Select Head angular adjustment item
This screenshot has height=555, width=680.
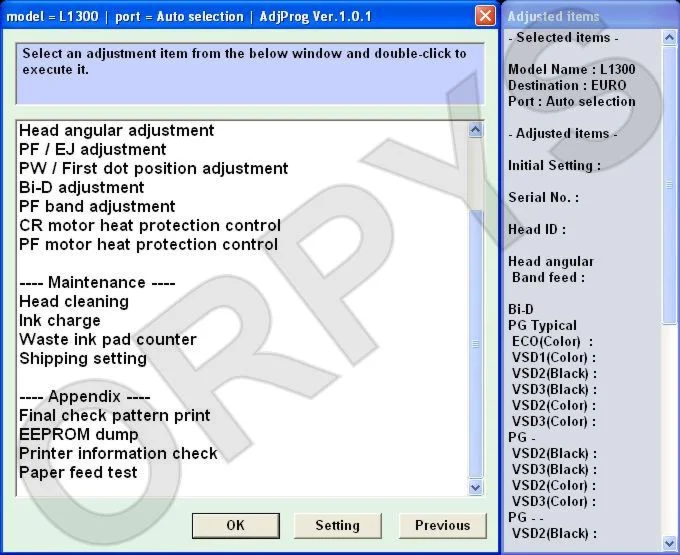(117, 131)
